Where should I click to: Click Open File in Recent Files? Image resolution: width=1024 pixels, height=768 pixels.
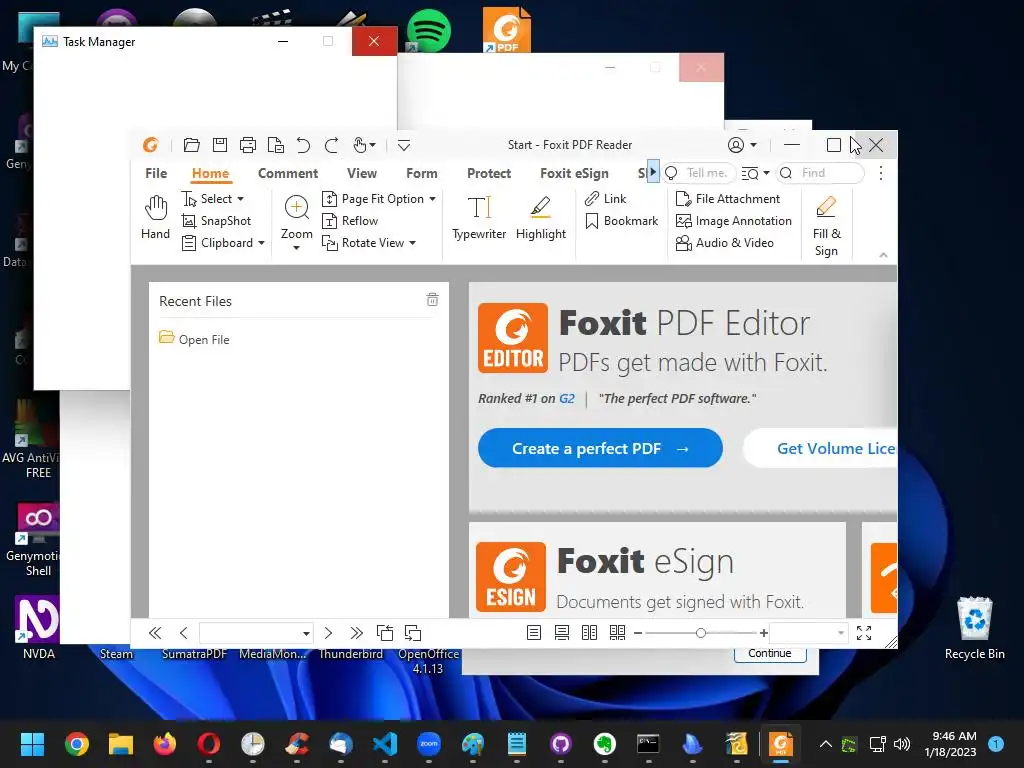click(x=195, y=339)
